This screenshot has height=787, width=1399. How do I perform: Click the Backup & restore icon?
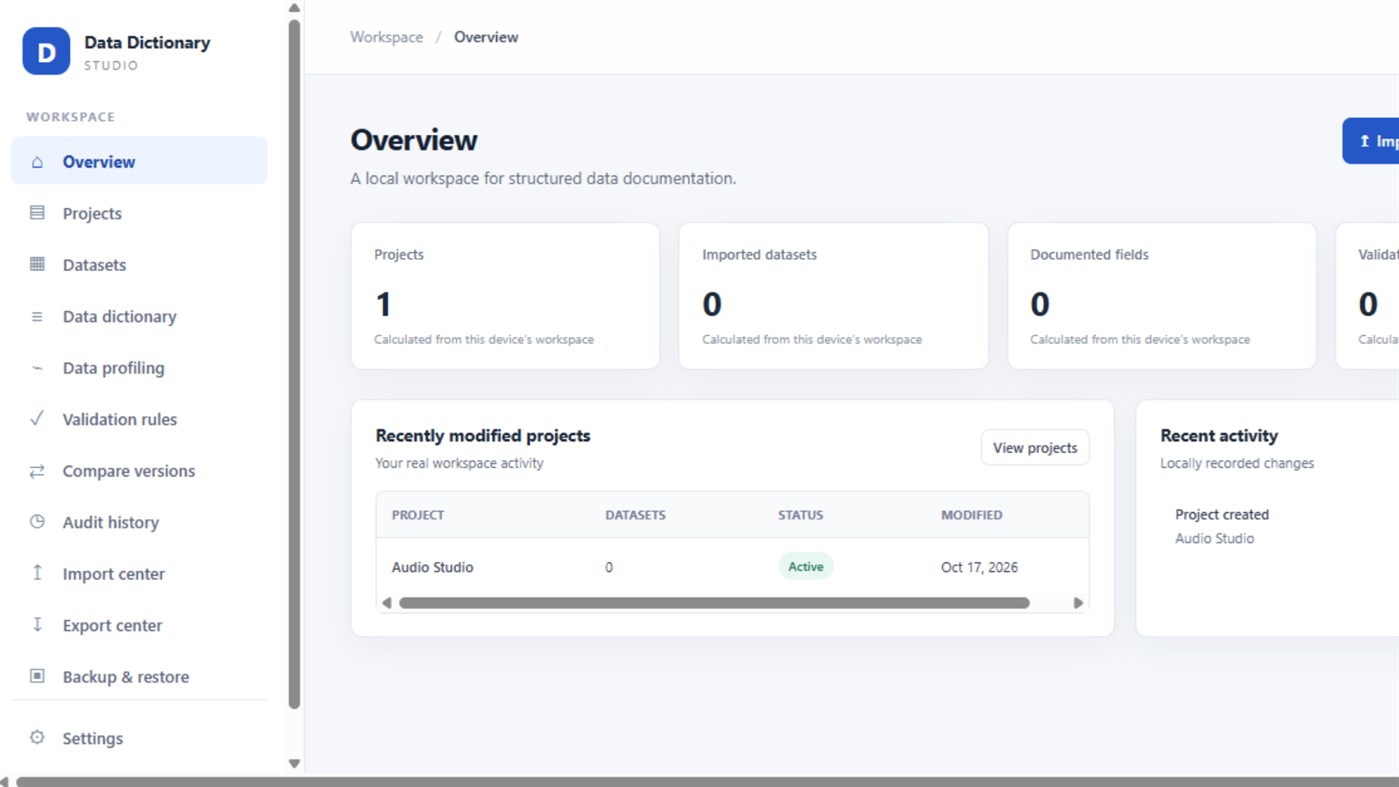37,676
